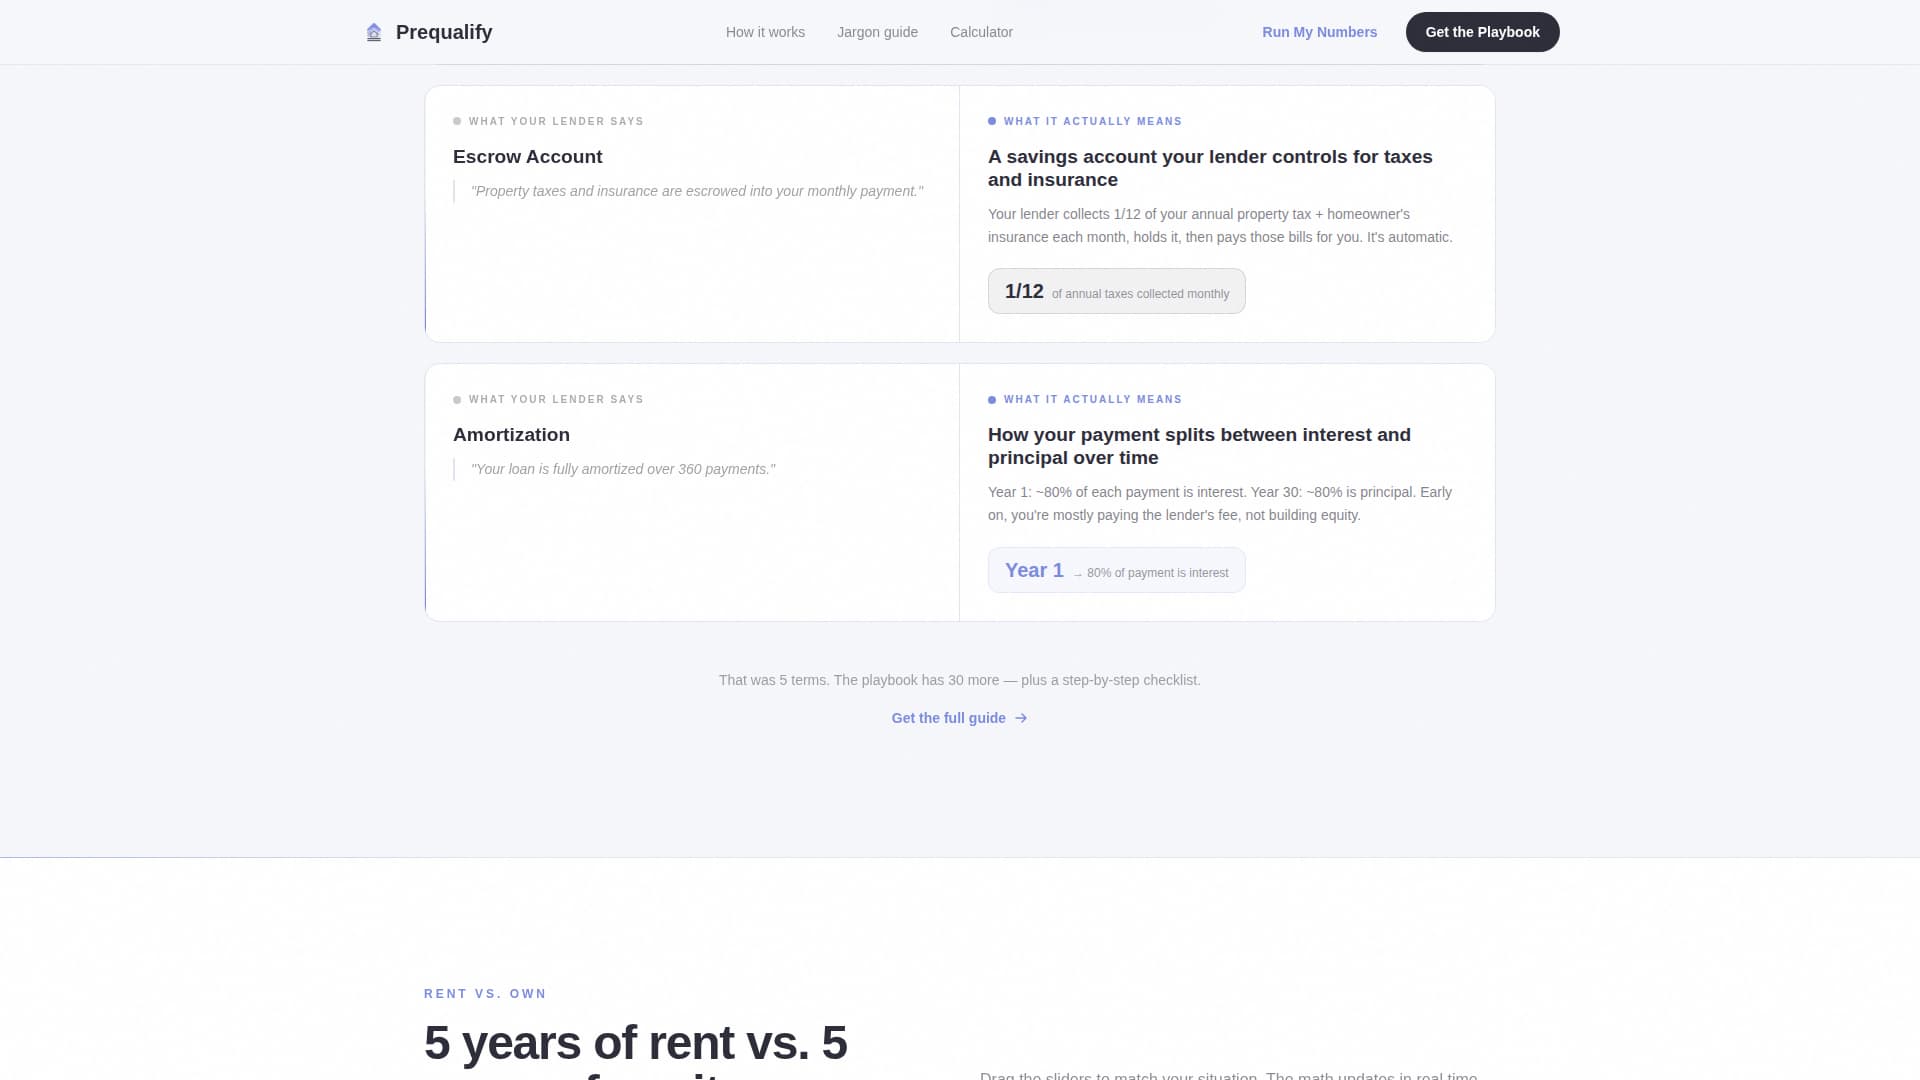The width and height of the screenshot is (1920, 1080).
Task: Click the payment splits interest and principal heading
Action: pyautogui.click(x=1199, y=446)
